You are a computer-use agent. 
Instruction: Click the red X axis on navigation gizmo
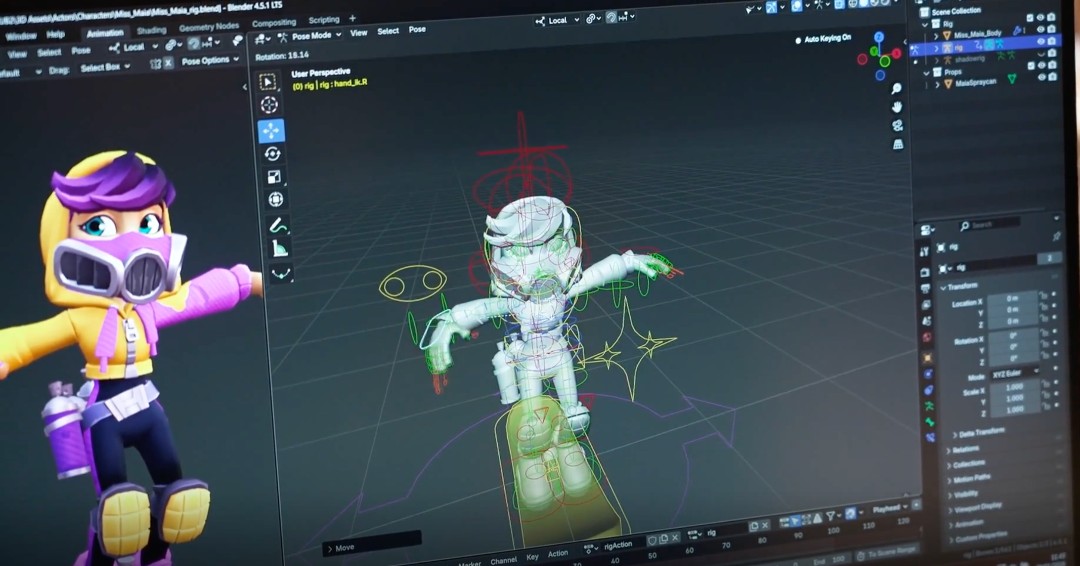(x=897, y=53)
